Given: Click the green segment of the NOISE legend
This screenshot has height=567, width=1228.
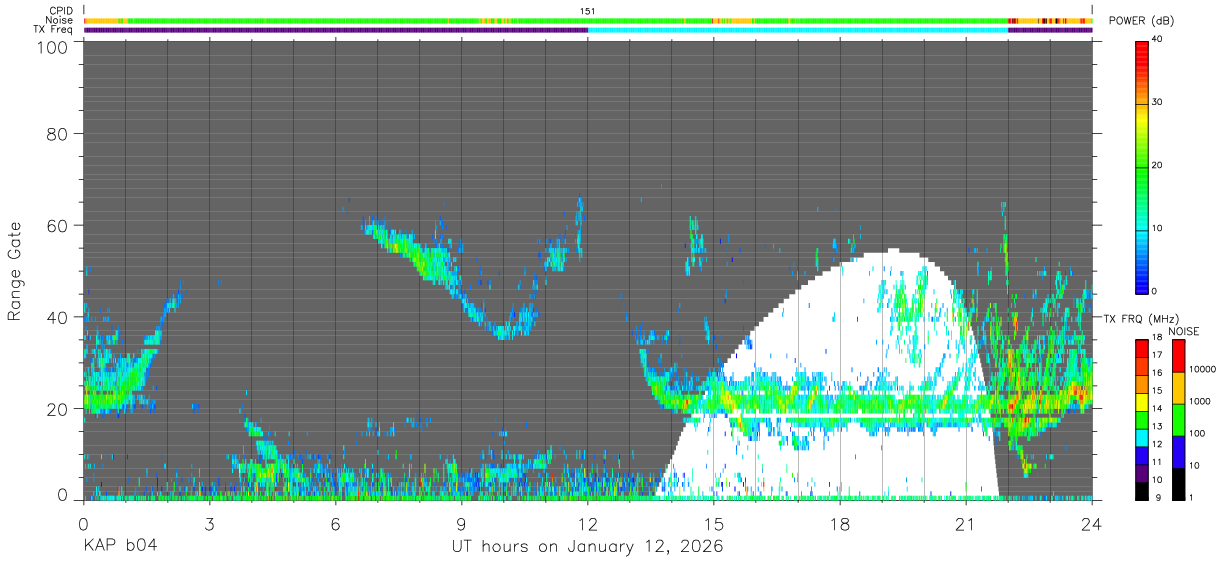Looking at the screenshot, I should tap(1177, 420).
